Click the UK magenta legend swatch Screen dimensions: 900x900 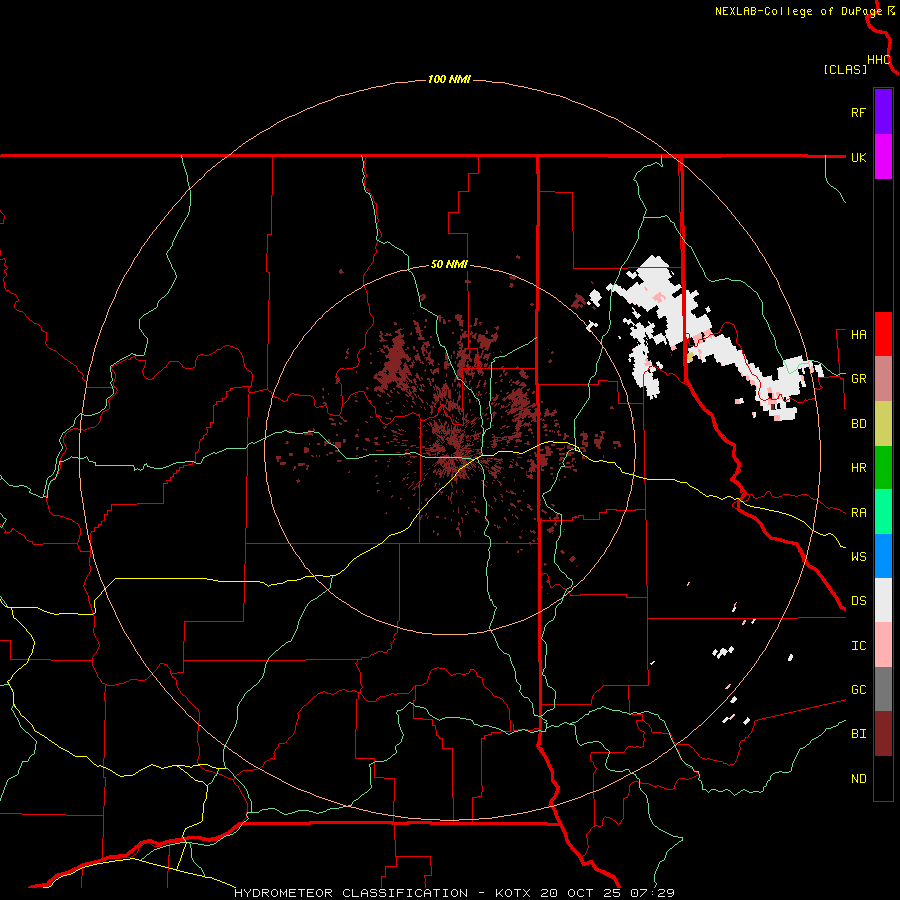(883, 157)
